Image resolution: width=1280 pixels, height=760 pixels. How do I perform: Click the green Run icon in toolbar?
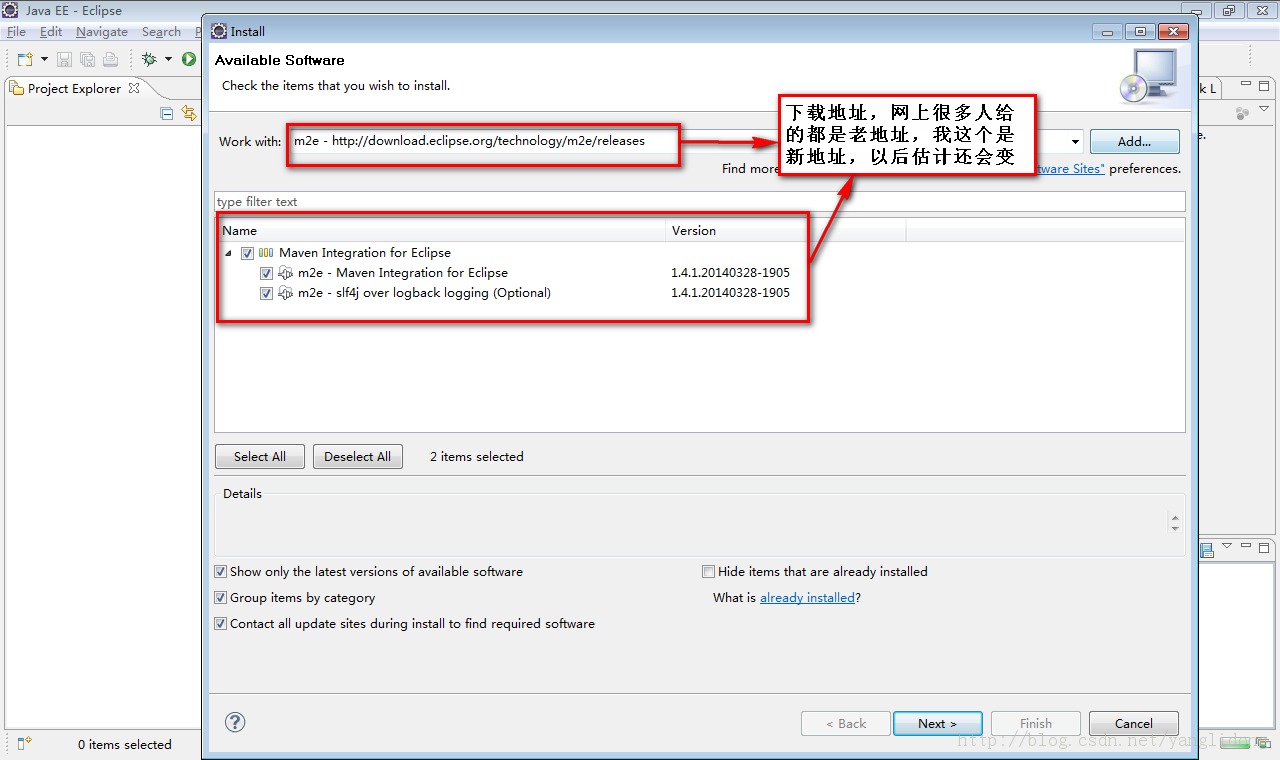[188, 60]
